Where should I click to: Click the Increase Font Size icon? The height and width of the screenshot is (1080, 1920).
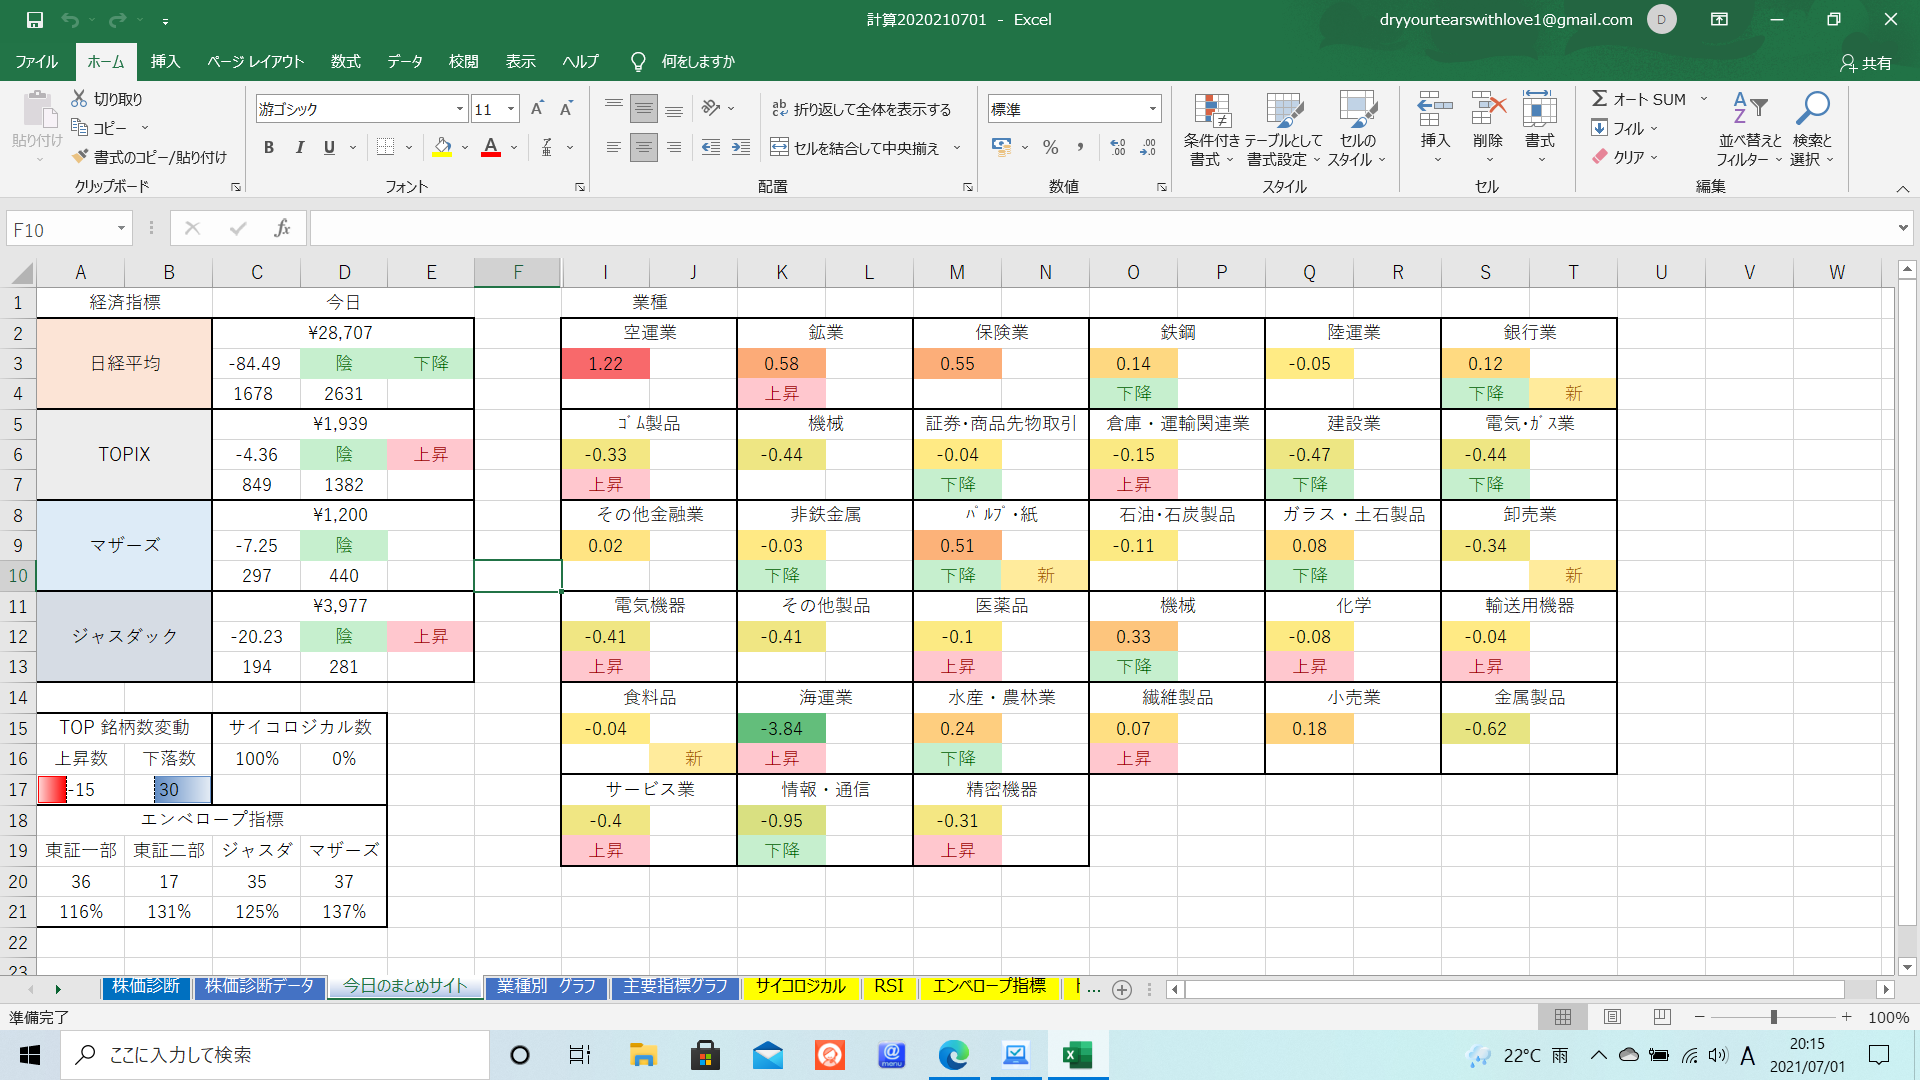[x=537, y=109]
